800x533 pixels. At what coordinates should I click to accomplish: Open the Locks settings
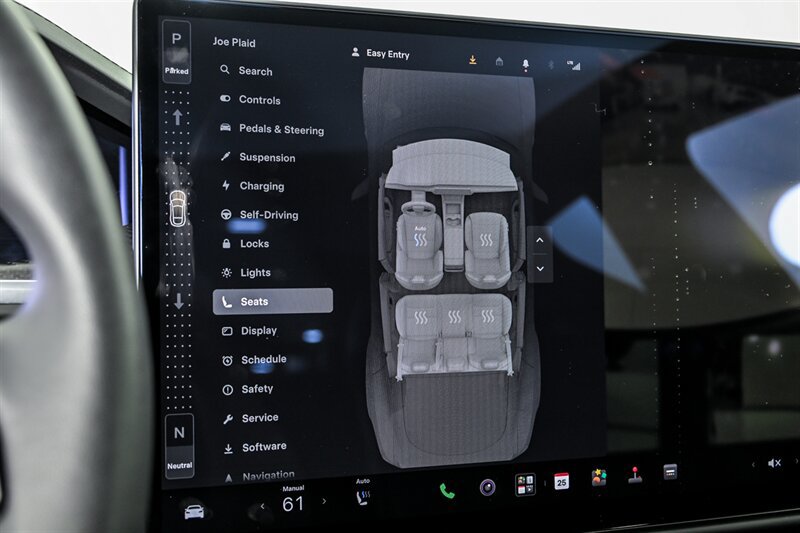coord(245,243)
